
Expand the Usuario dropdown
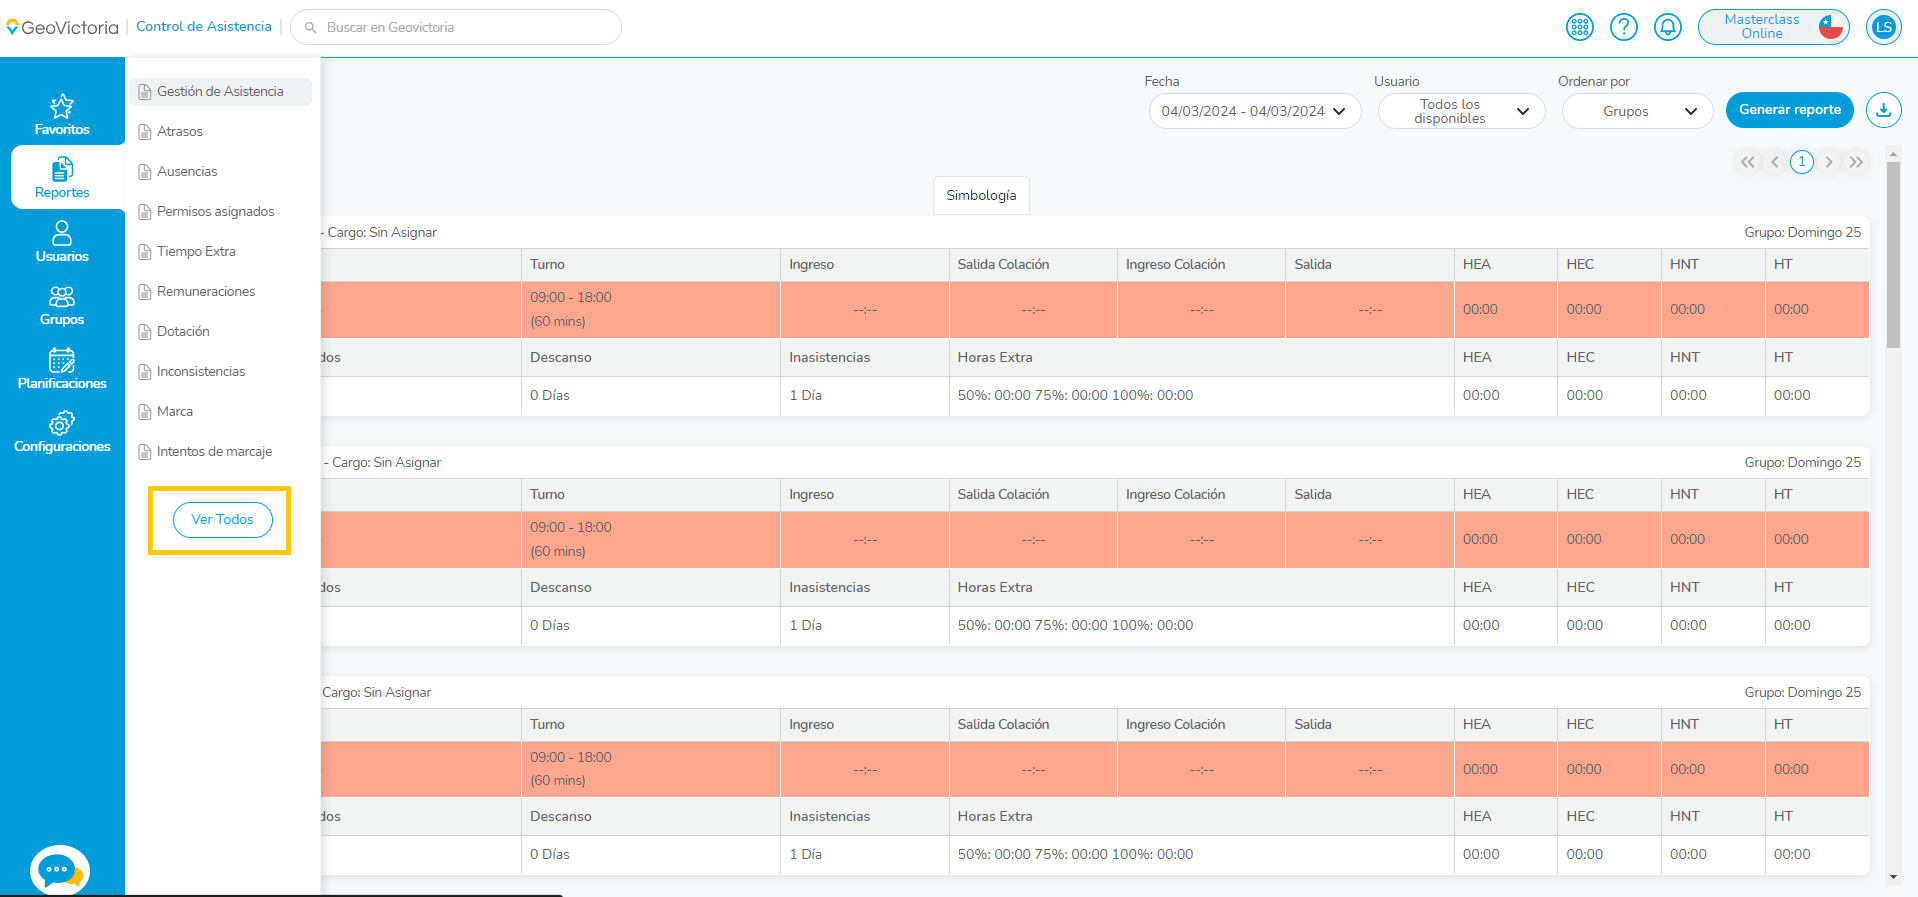[x=1461, y=111]
